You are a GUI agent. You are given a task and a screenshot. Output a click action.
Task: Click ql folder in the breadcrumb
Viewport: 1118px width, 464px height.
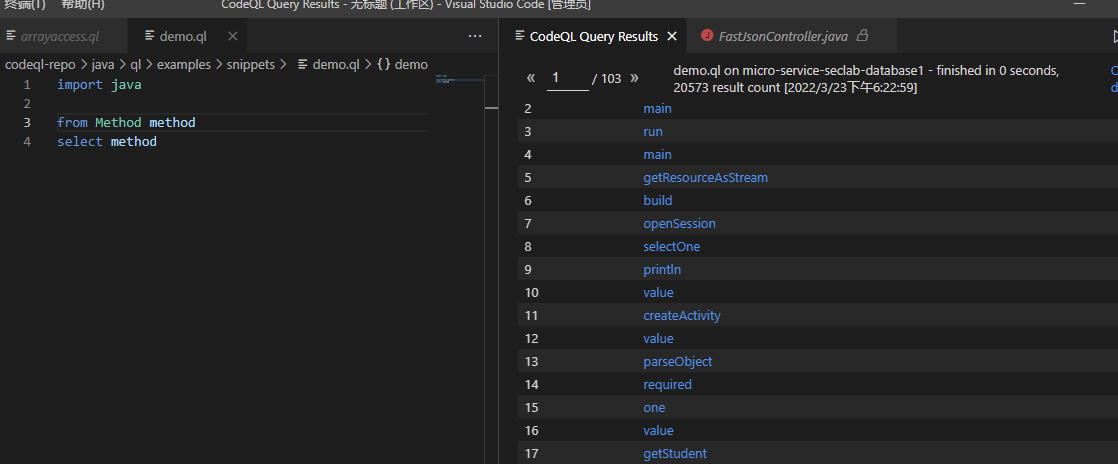point(135,64)
